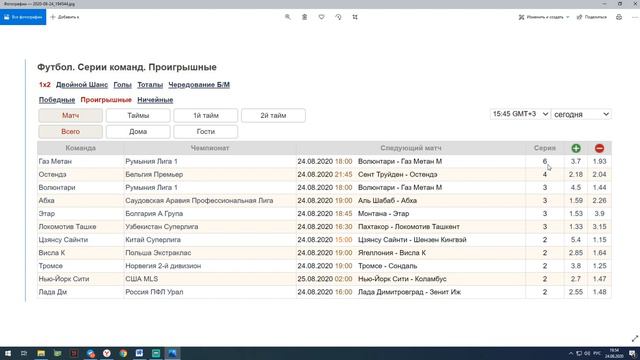
Task: Mark photo as favorite with heart icon
Action: coord(322,17)
